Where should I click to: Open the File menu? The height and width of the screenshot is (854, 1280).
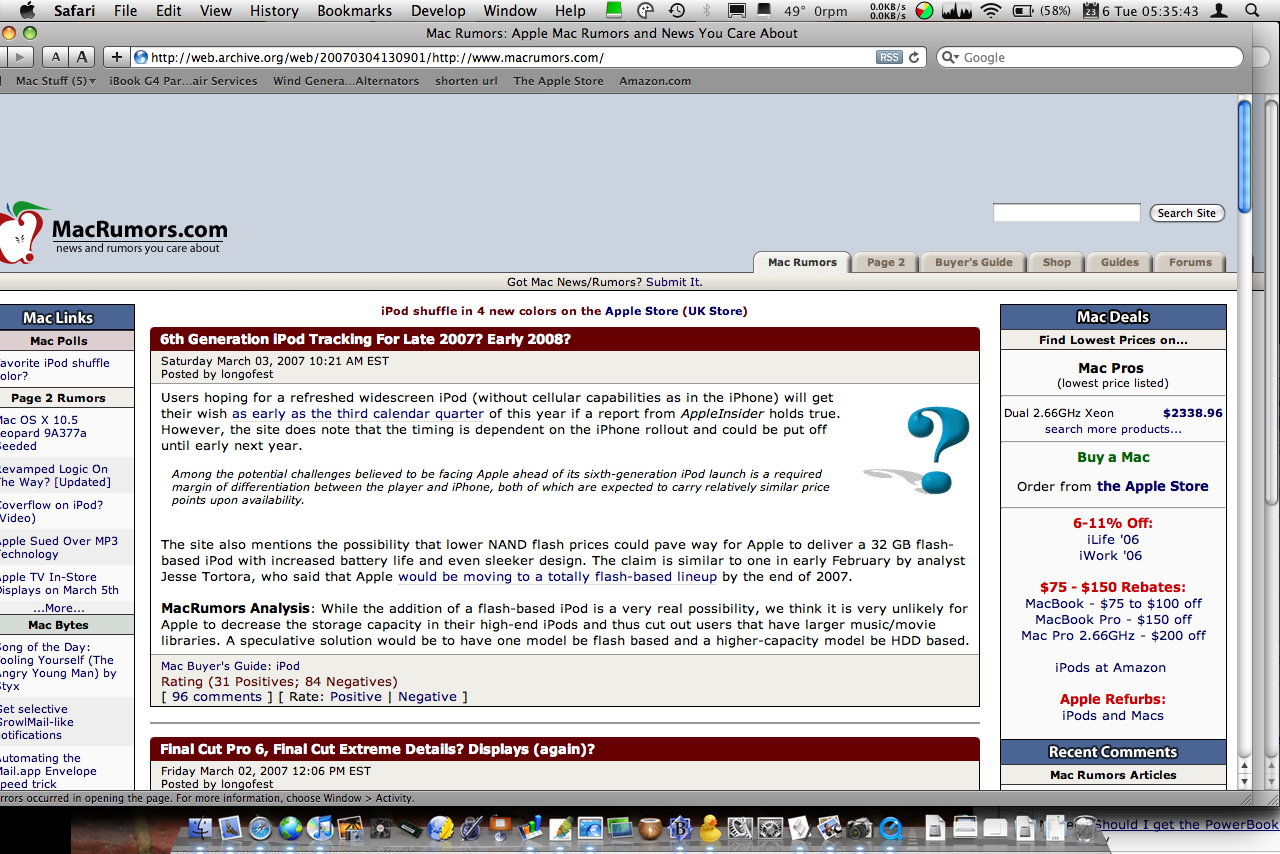(125, 11)
